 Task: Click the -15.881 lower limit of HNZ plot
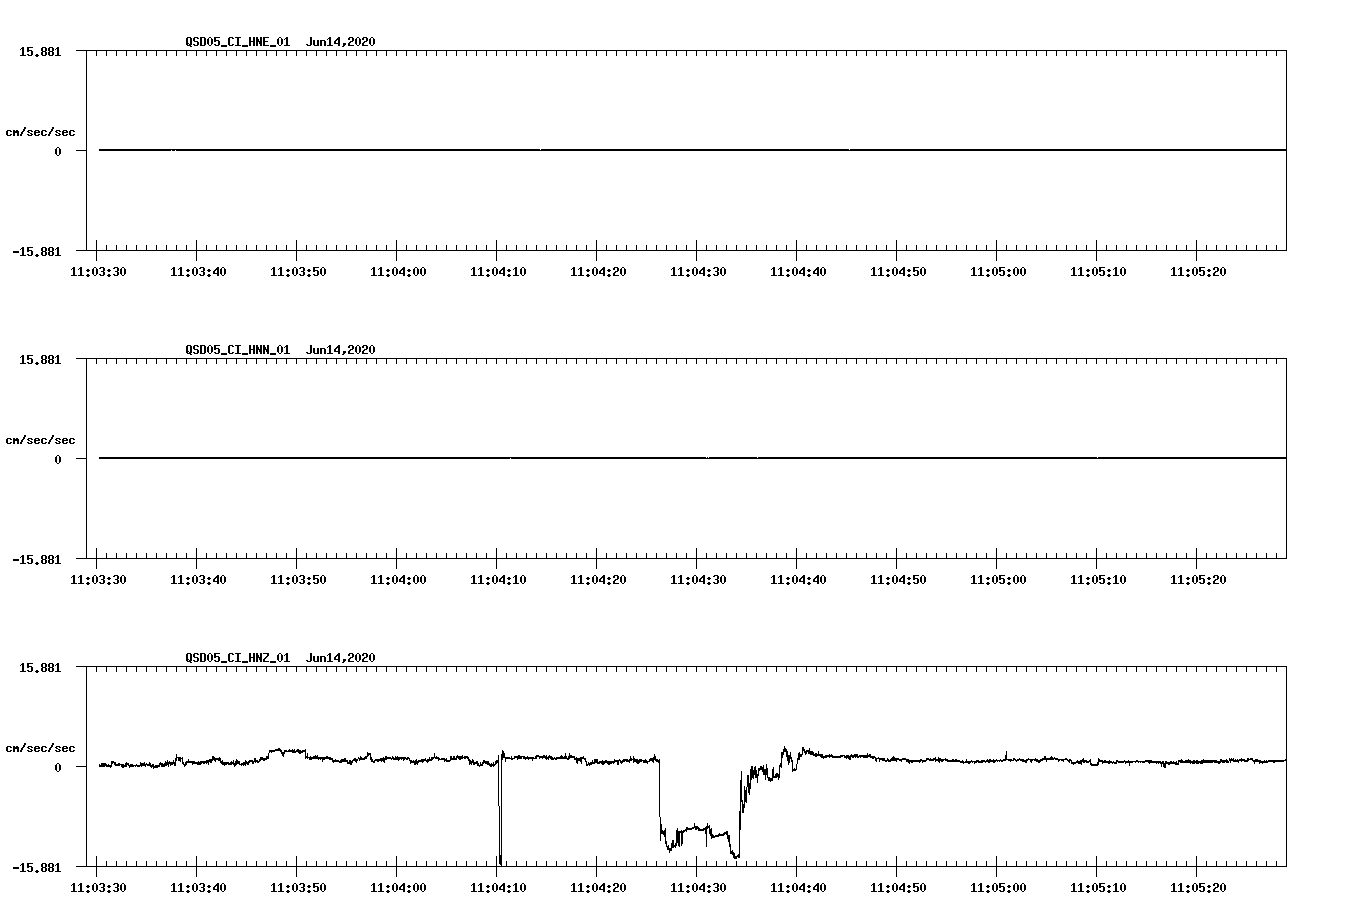(36, 868)
